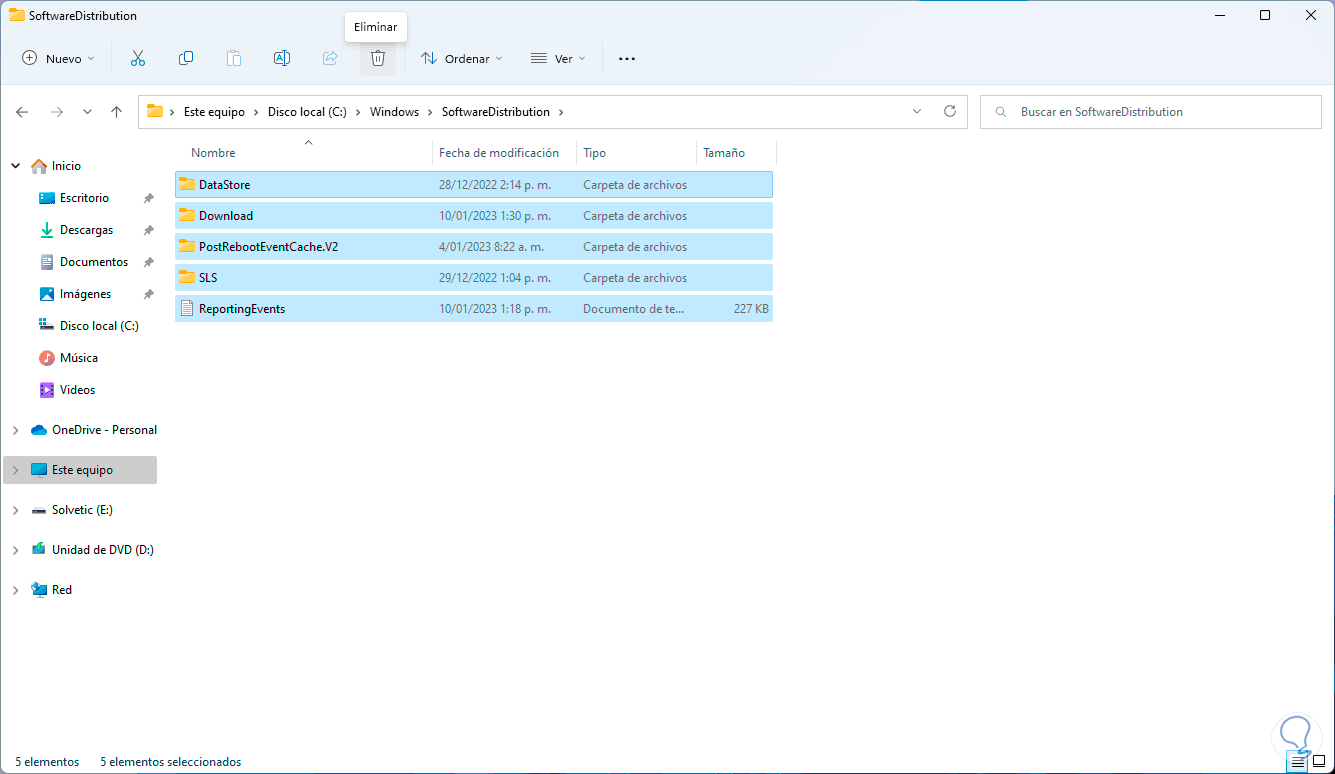Select Solvetic (E:) drive in sidebar
Image resolution: width=1335 pixels, height=774 pixels.
pos(82,510)
